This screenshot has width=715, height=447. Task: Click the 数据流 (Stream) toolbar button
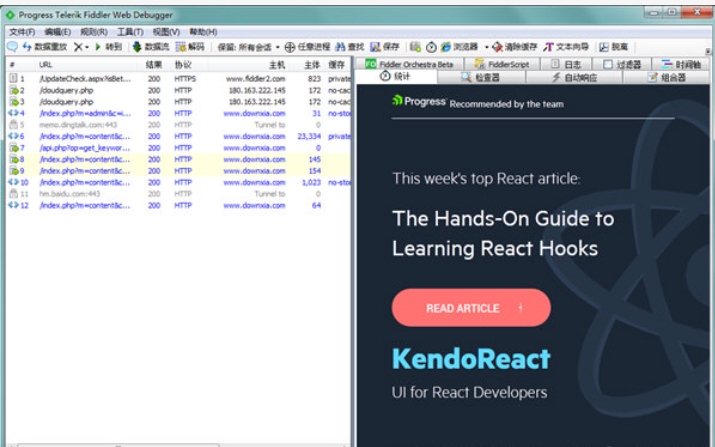pos(150,47)
